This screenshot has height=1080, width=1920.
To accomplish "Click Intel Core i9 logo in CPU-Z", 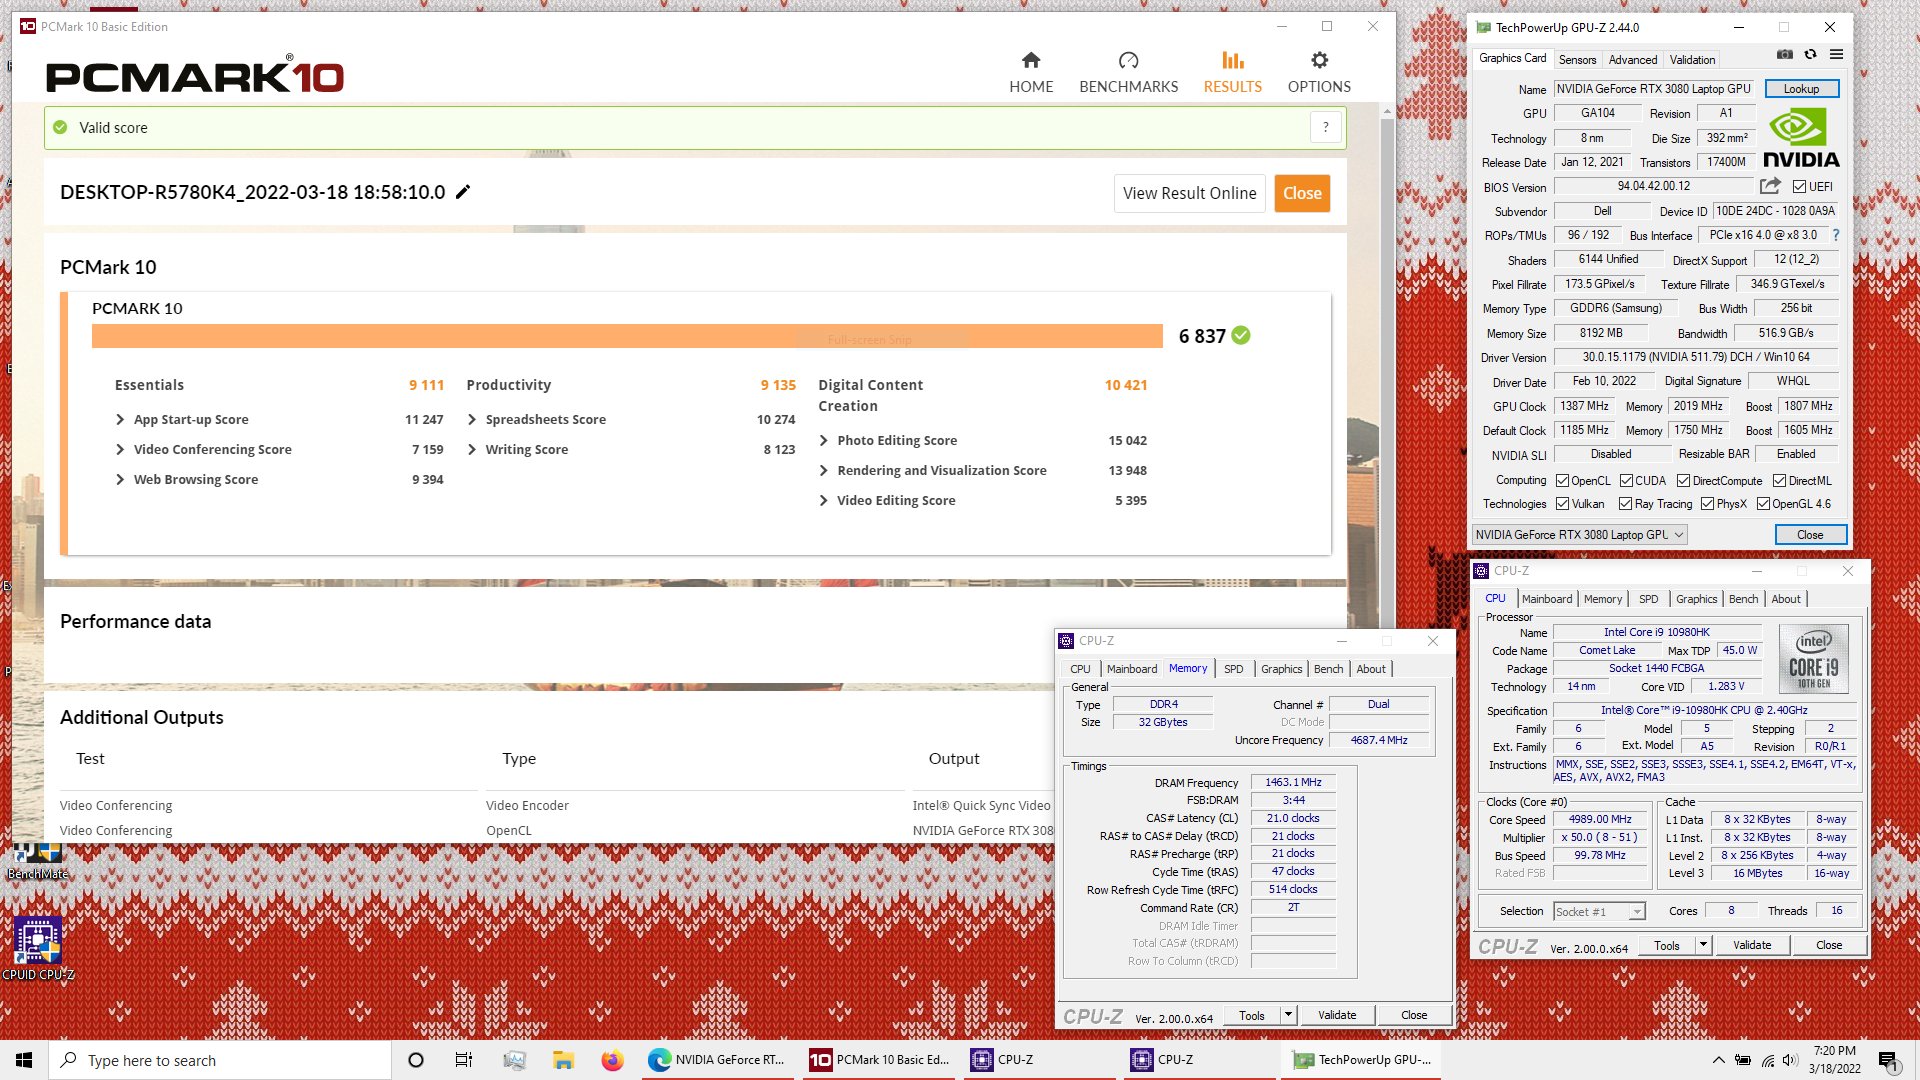I will click(1814, 659).
